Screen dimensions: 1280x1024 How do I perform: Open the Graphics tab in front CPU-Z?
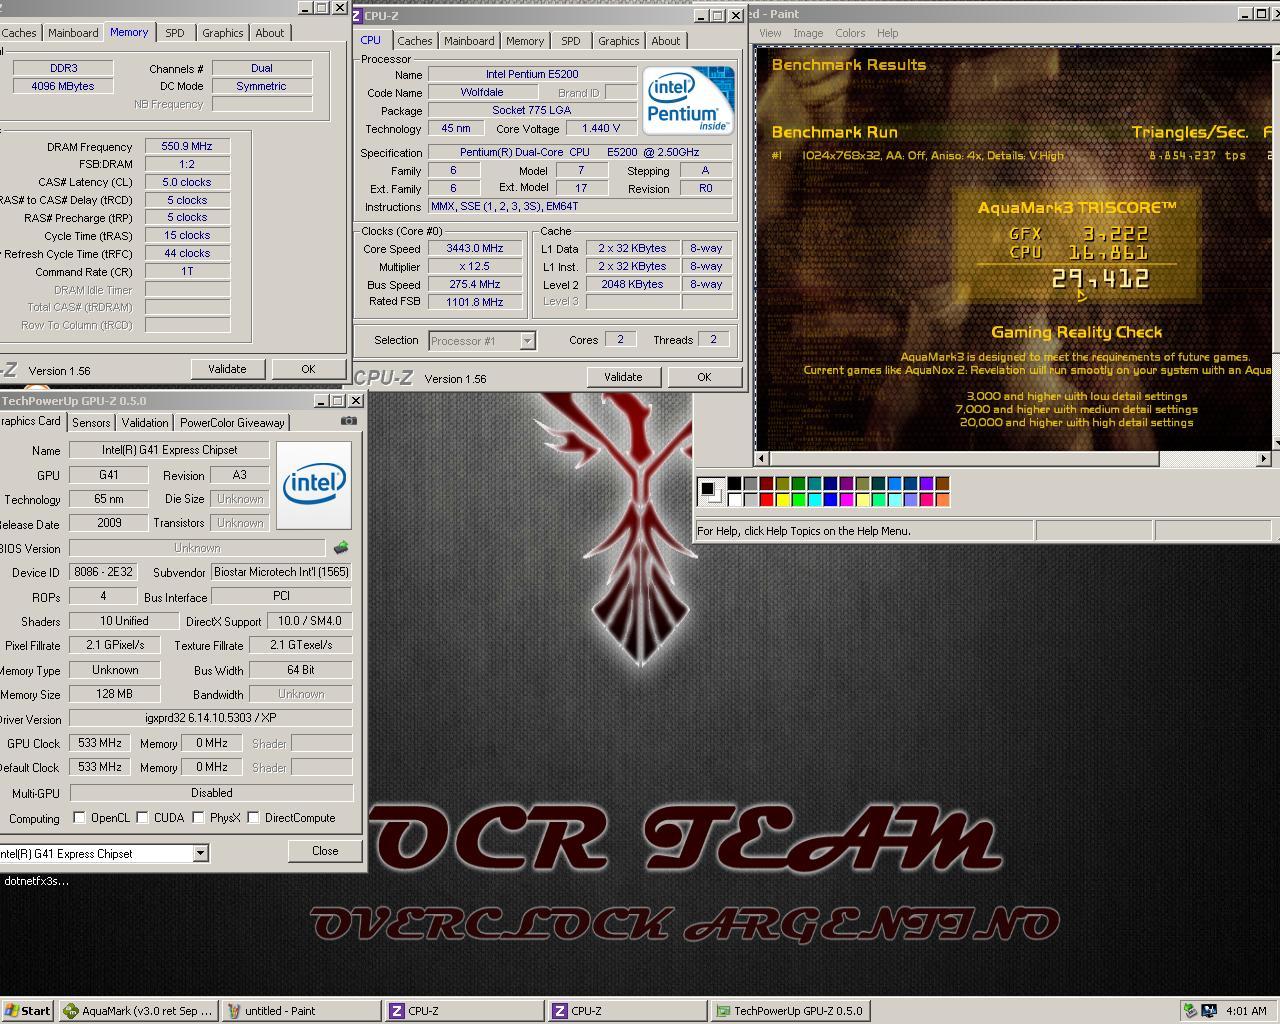[618, 41]
